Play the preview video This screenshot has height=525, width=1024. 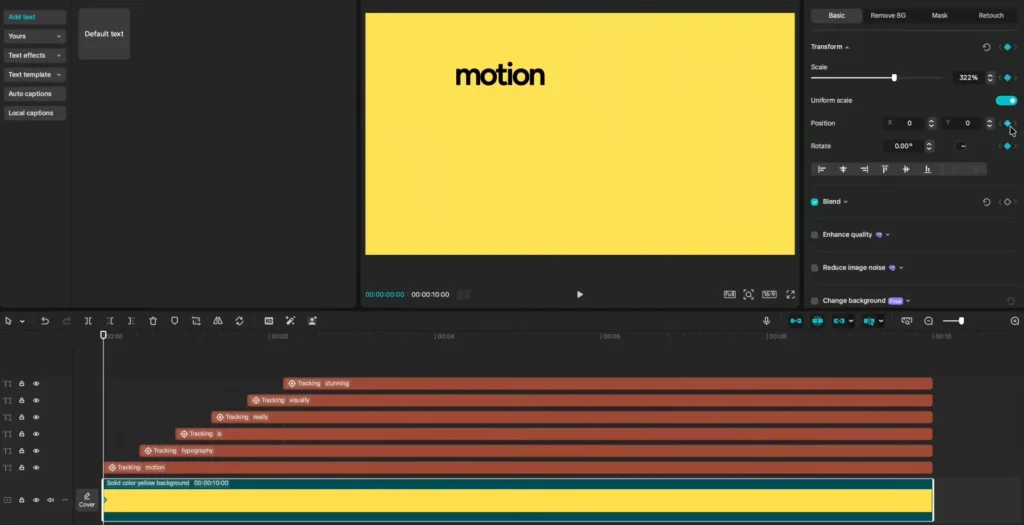tap(580, 294)
